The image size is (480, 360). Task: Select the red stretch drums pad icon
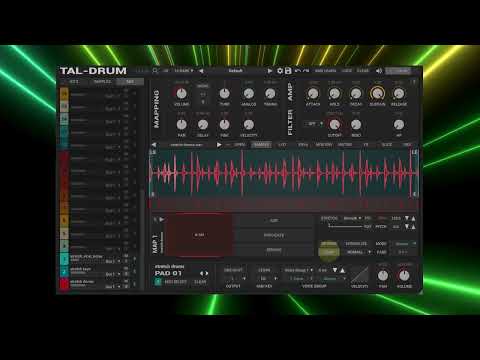point(64,284)
